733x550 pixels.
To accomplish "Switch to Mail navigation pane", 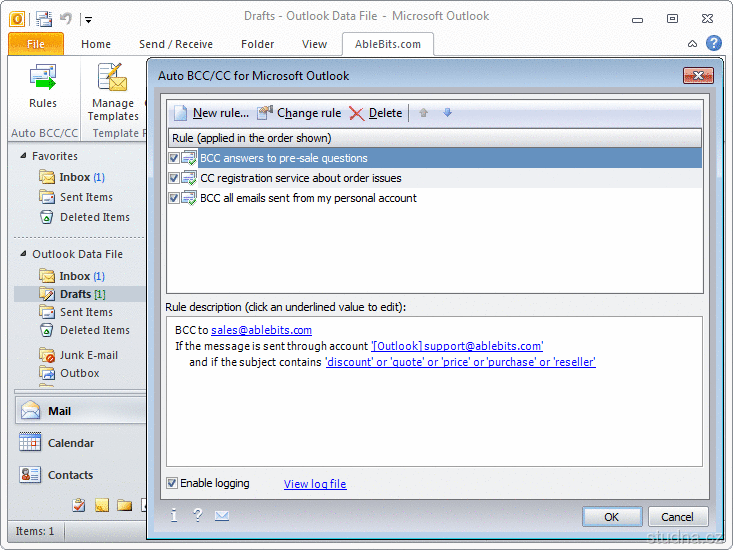I will click(x=80, y=411).
